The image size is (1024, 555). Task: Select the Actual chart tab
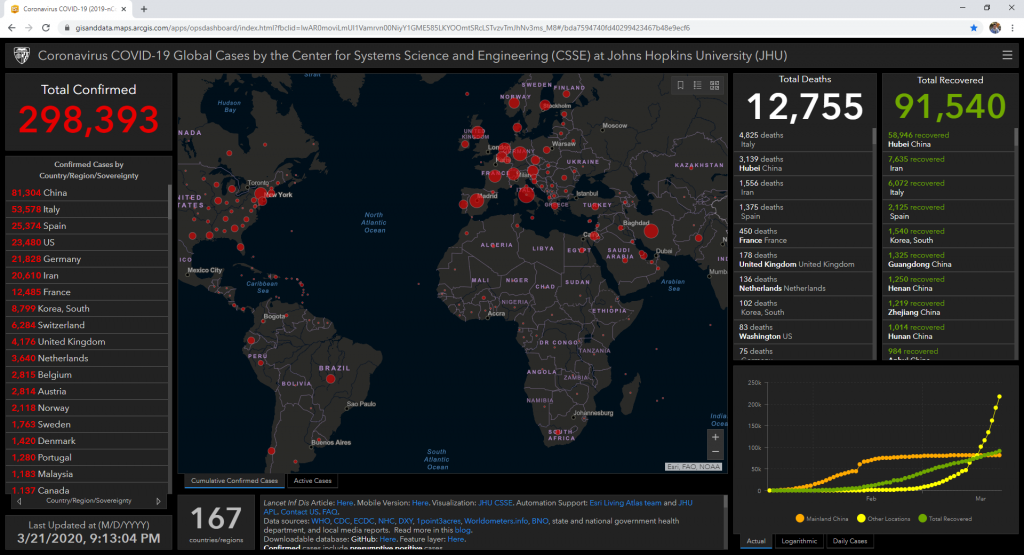point(756,541)
